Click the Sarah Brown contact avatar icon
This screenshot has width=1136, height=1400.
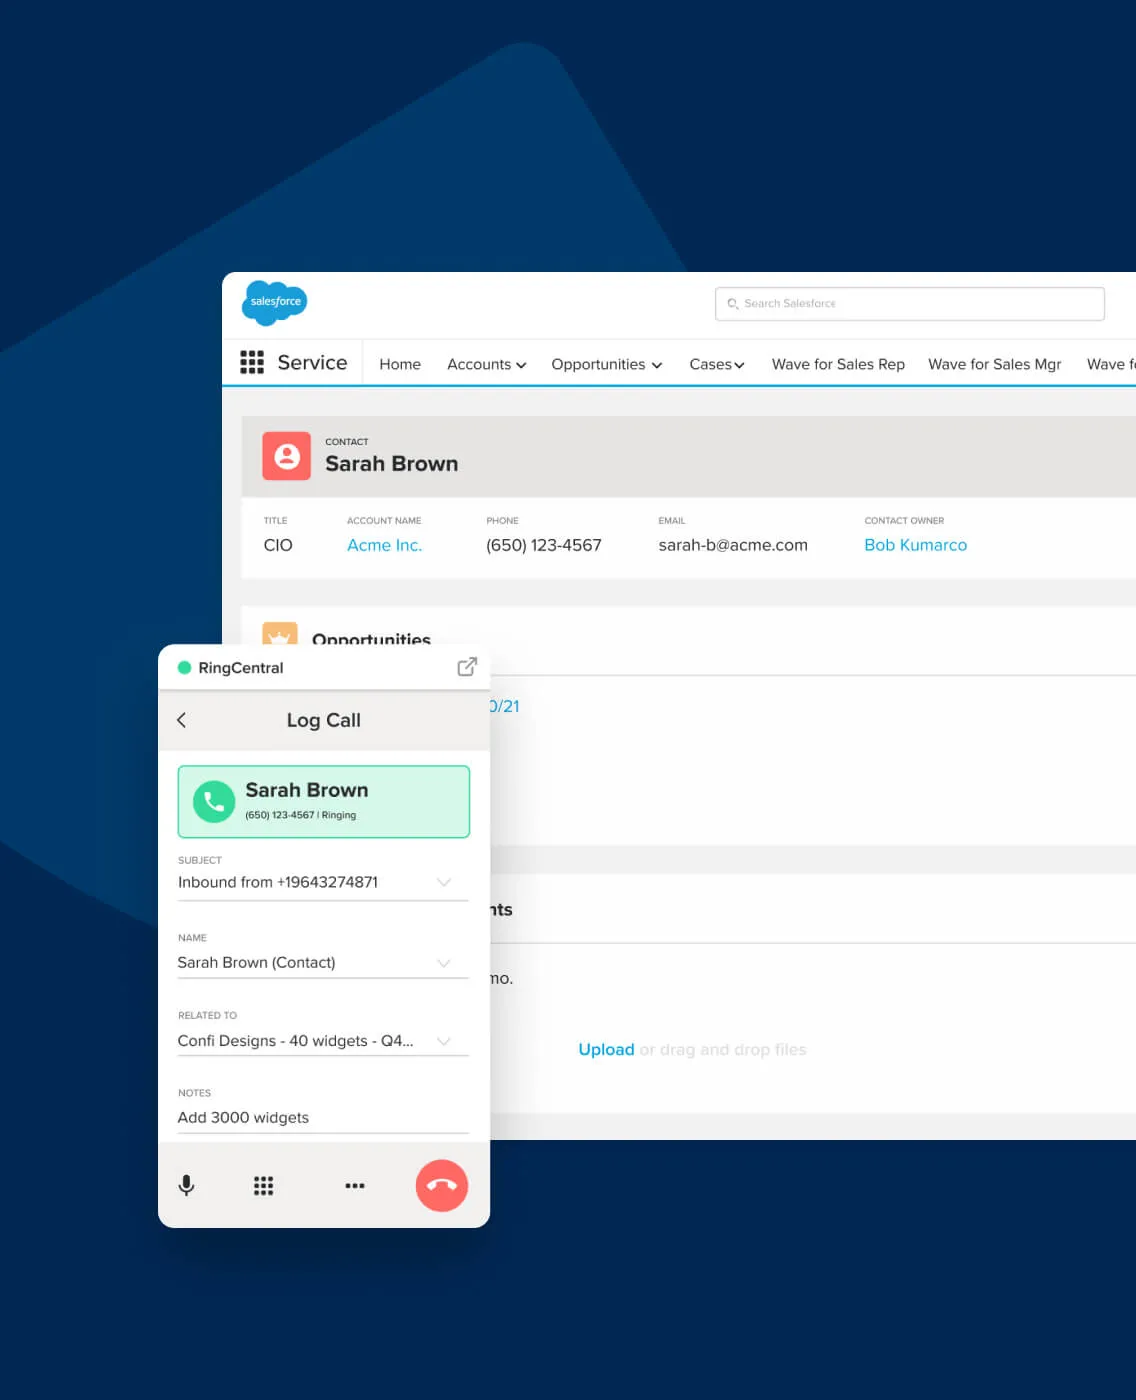coord(287,456)
